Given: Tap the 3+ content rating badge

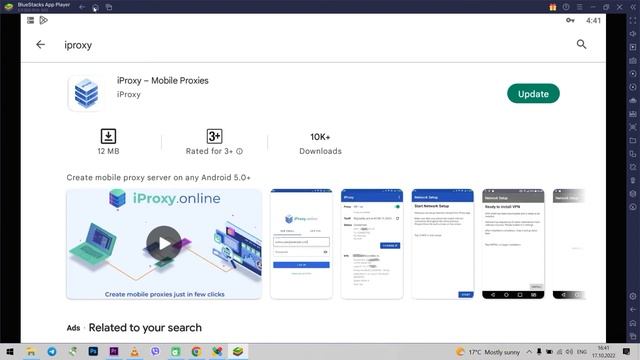Looking at the screenshot, I should (214, 136).
